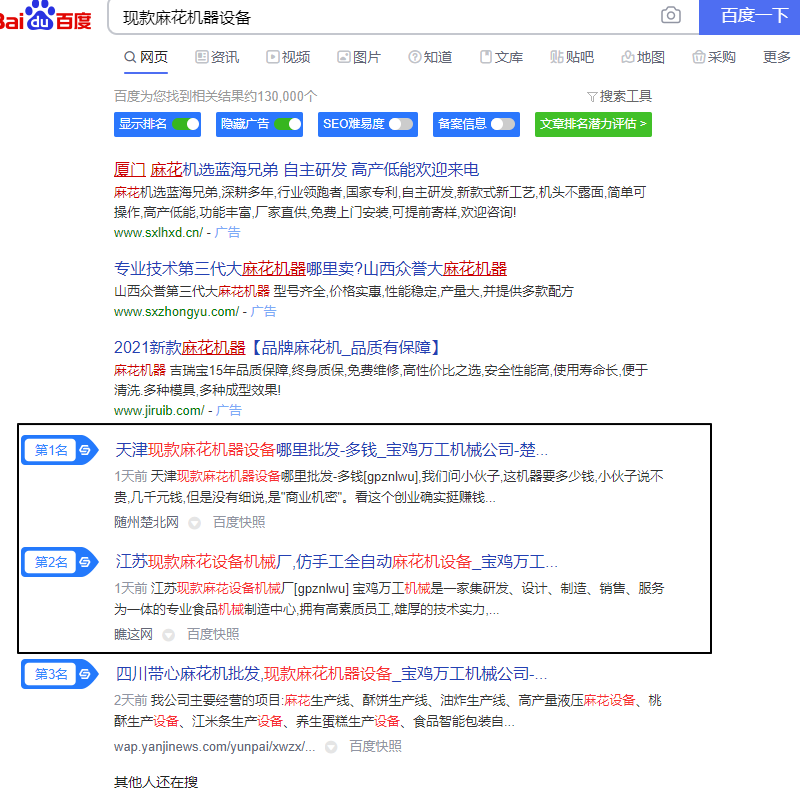Open ad result 2021新款麻花机器
Image resolution: width=800 pixels, height=800 pixels.
(x=277, y=348)
